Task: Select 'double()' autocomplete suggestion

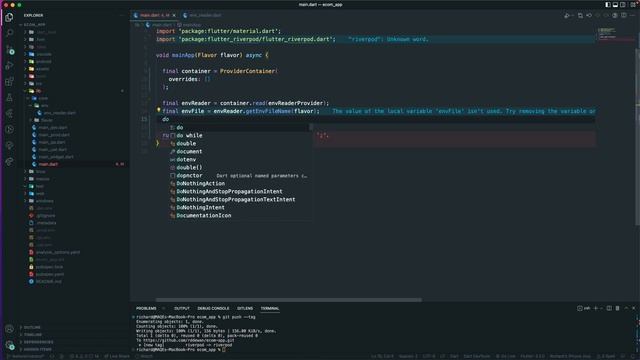Action: coord(241,167)
